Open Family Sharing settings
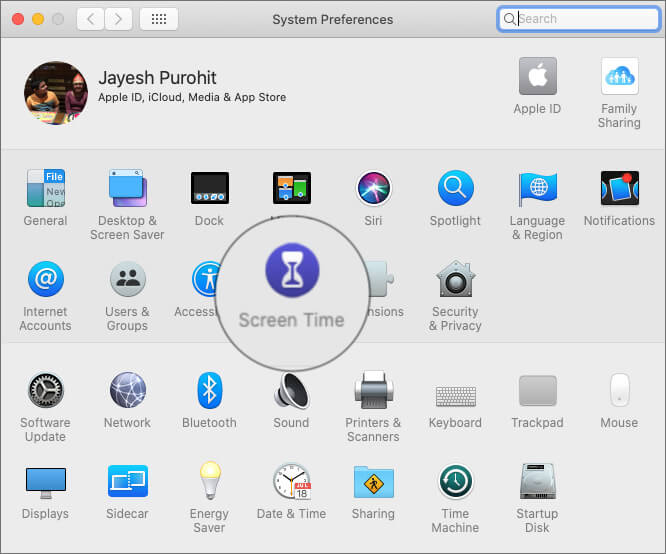This screenshot has height=554, width=666. (619, 76)
